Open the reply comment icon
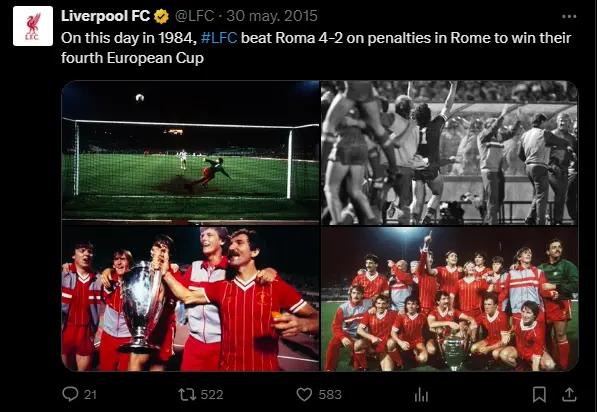The width and height of the screenshot is (597, 412). coord(70,394)
